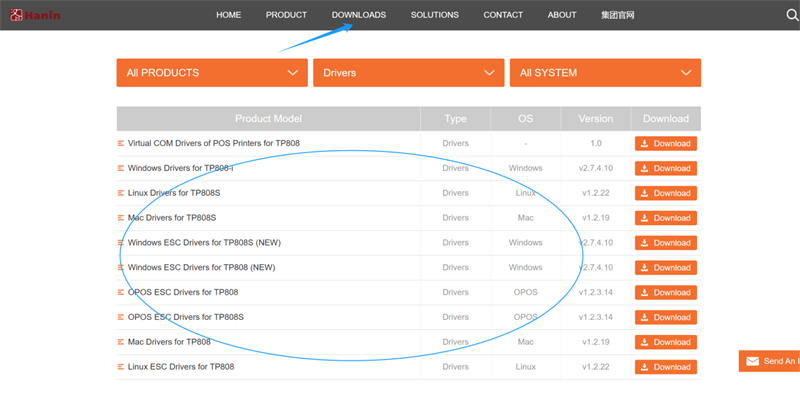This screenshot has height=405, width=800.
Task: Download Linux ESC Drivers for TP808
Action: tap(666, 367)
